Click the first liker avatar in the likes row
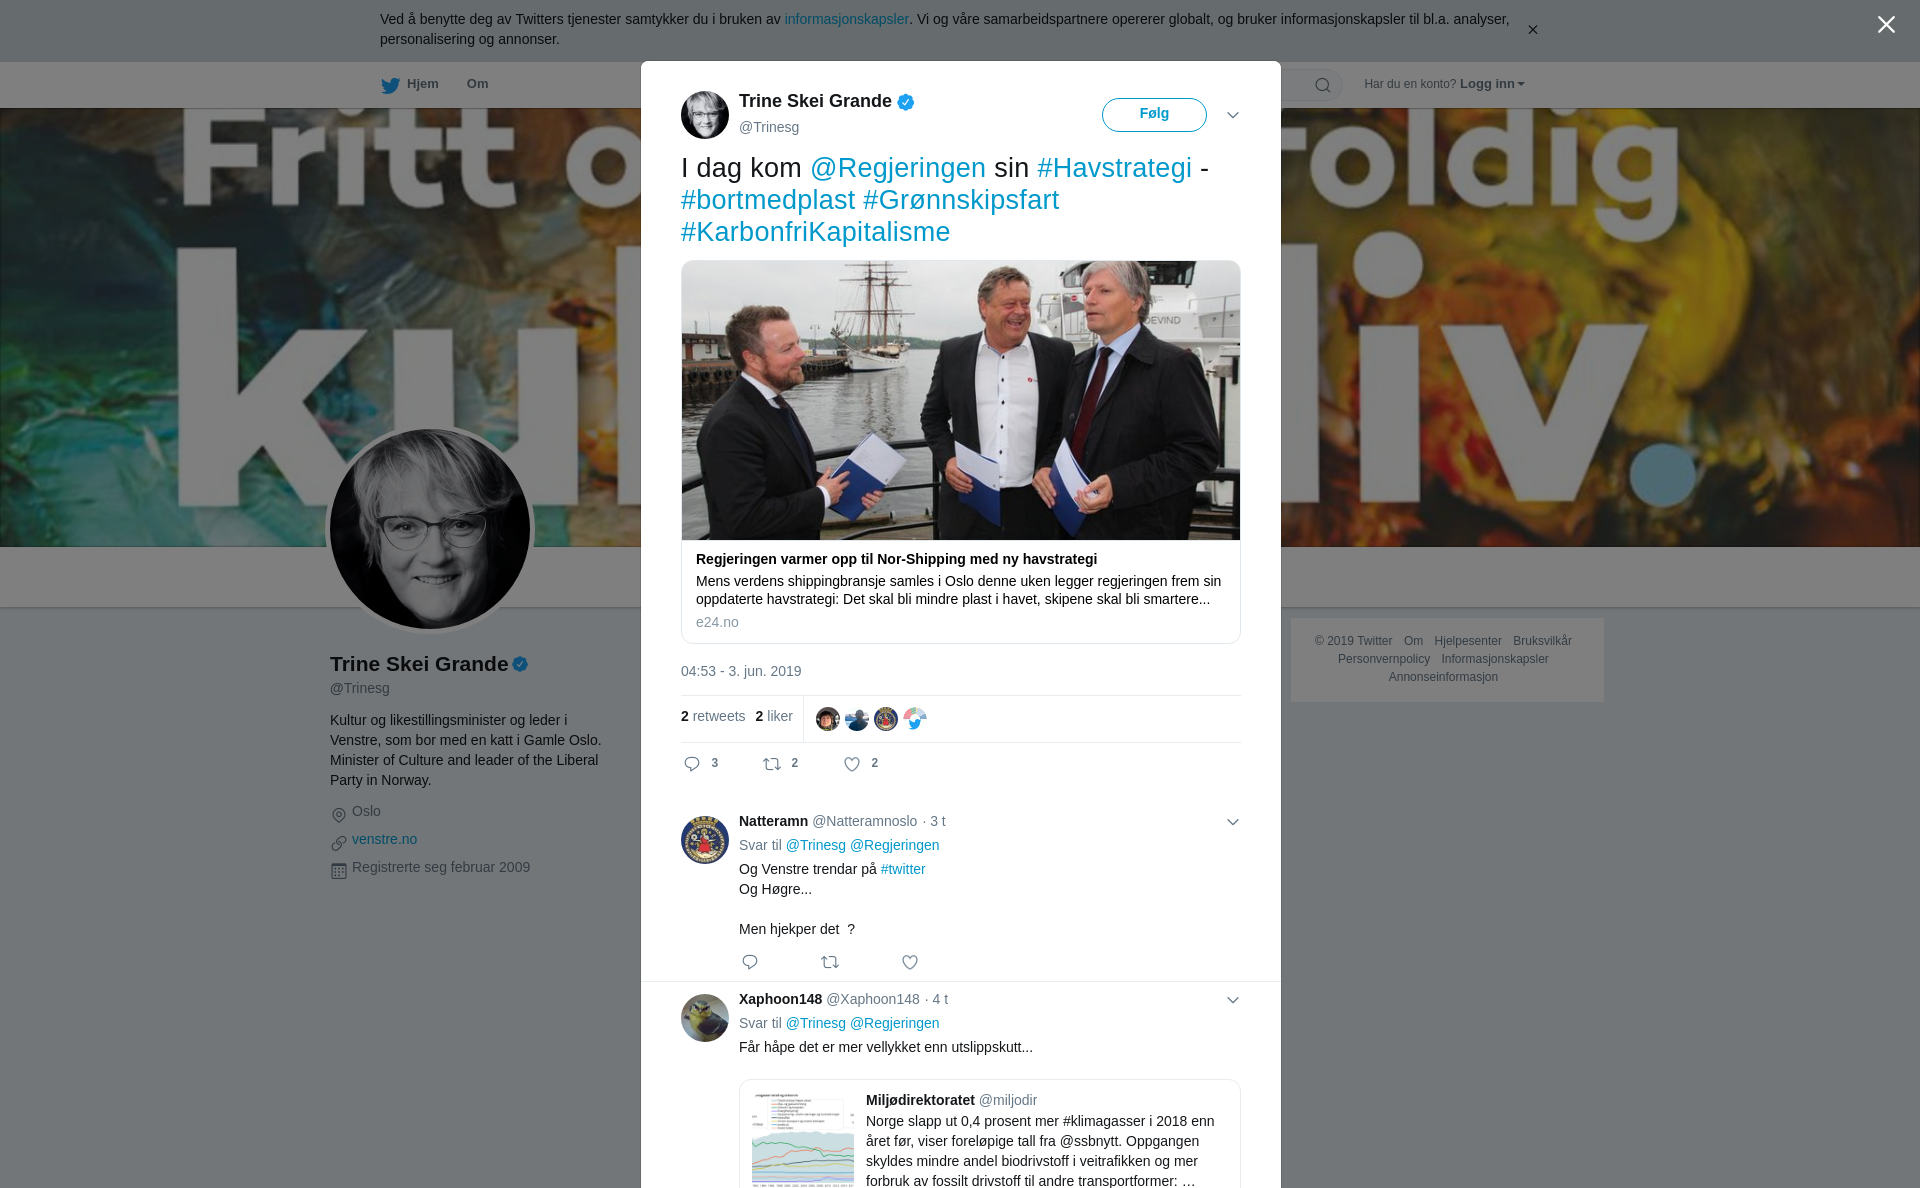 [x=827, y=719]
